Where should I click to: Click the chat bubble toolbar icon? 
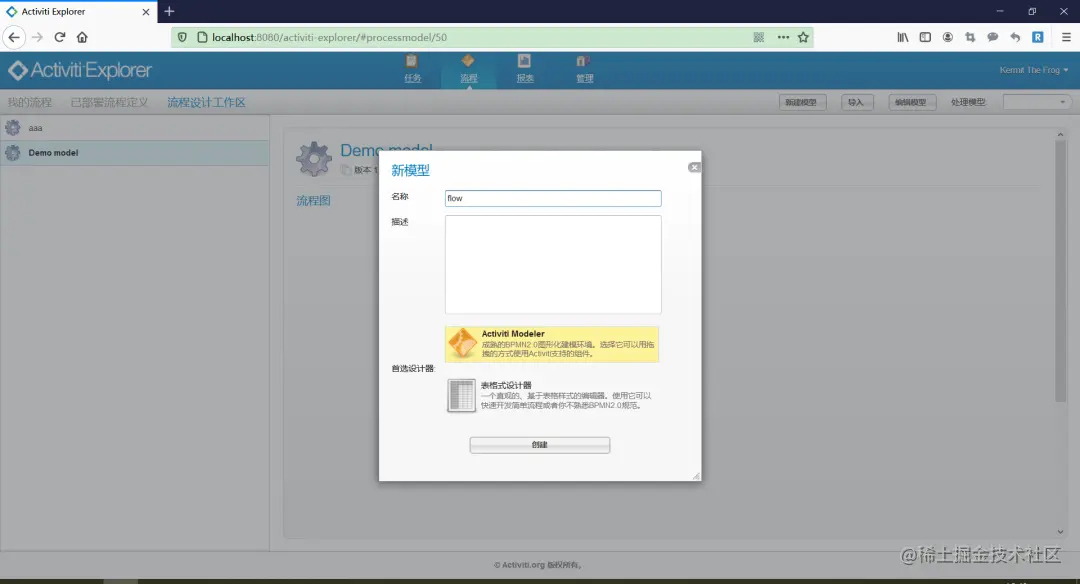993,37
